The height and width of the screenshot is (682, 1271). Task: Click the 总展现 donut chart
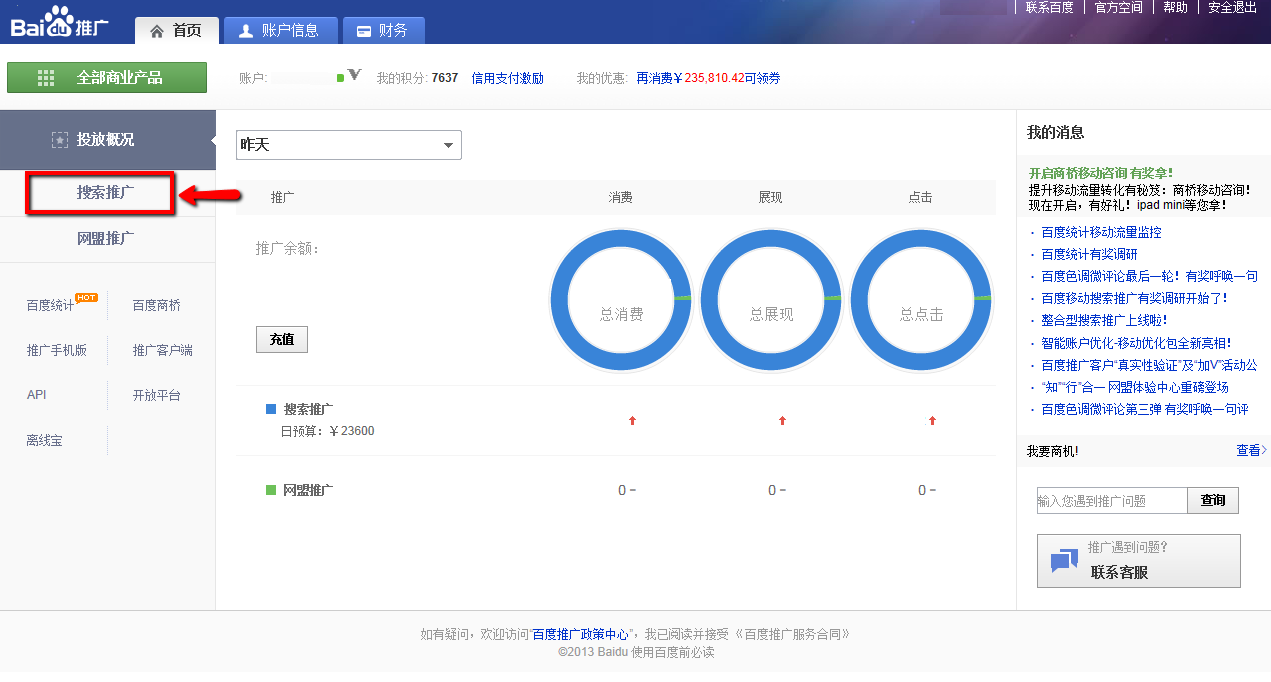pos(771,299)
